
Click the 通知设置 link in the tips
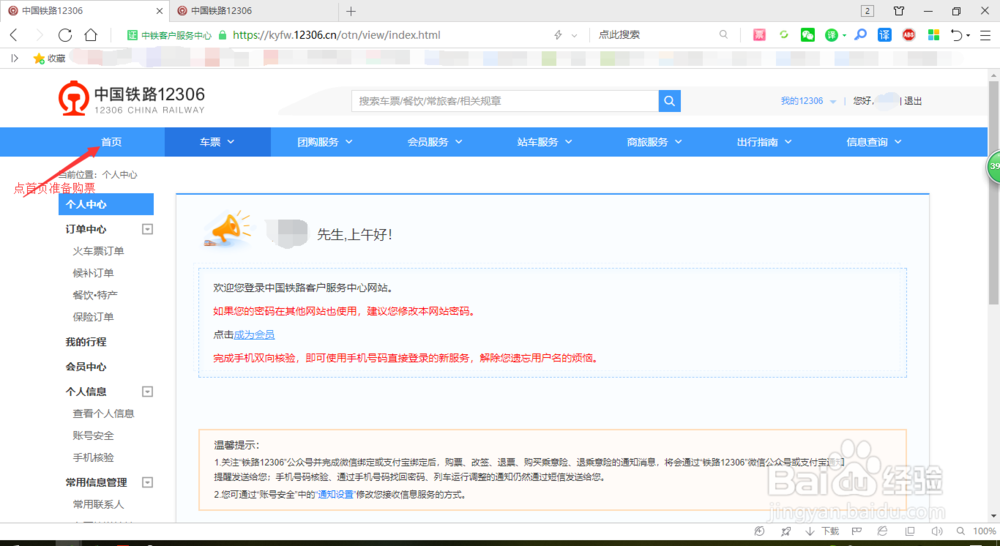(335, 494)
